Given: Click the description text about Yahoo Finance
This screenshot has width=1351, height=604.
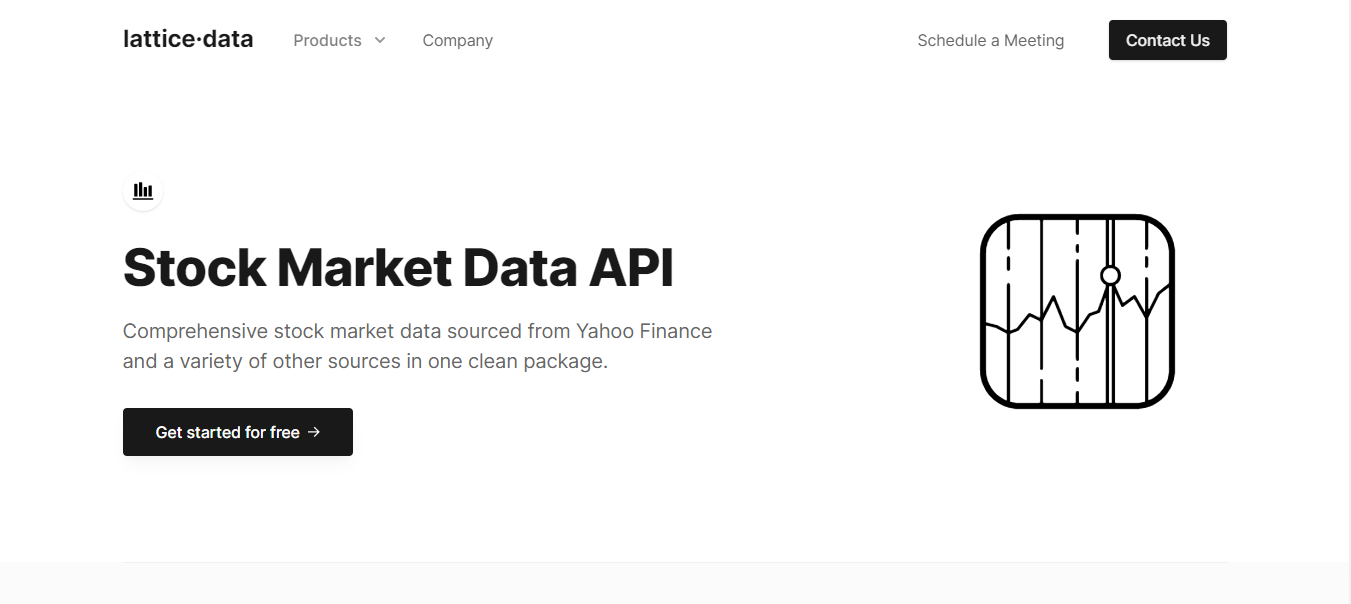Looking at the screenshot, I should (417, 345).
